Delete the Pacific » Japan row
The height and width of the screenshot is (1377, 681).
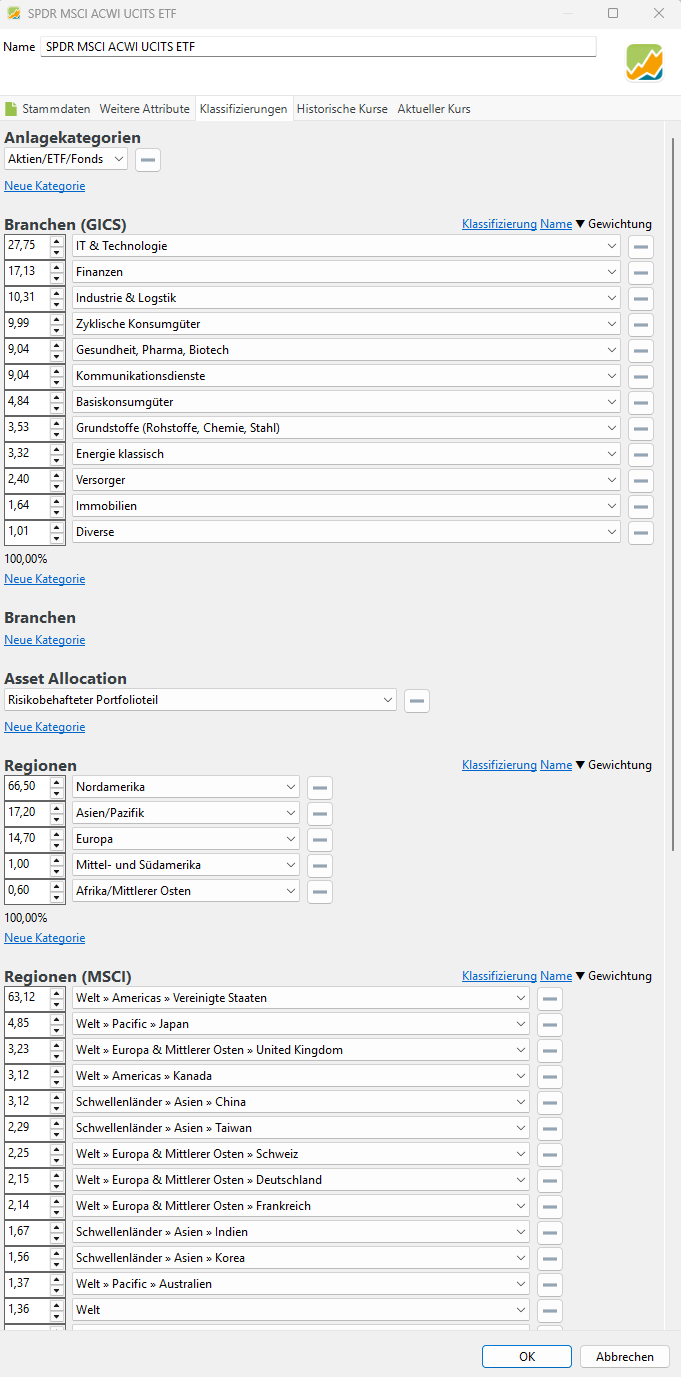550,1024
